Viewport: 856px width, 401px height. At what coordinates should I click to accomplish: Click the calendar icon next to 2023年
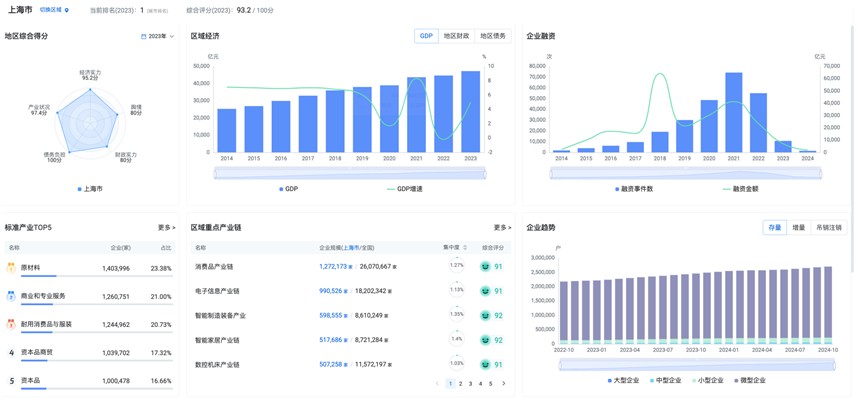pos(144,36)
